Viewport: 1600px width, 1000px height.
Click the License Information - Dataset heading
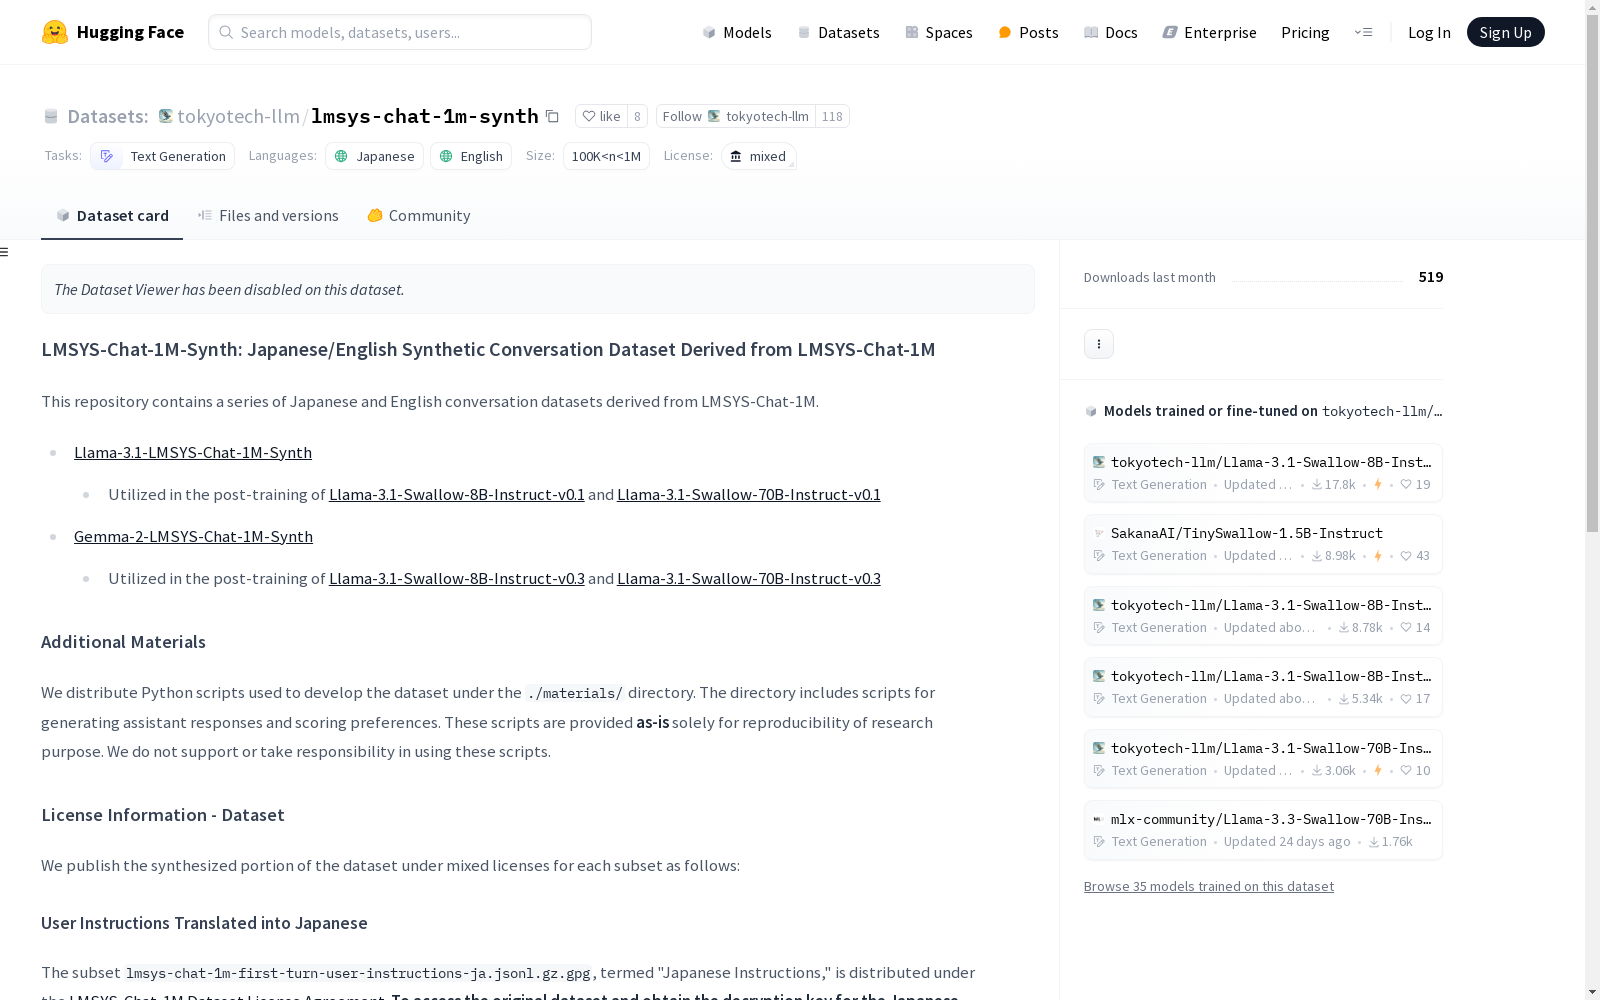(x=163, y=815)
